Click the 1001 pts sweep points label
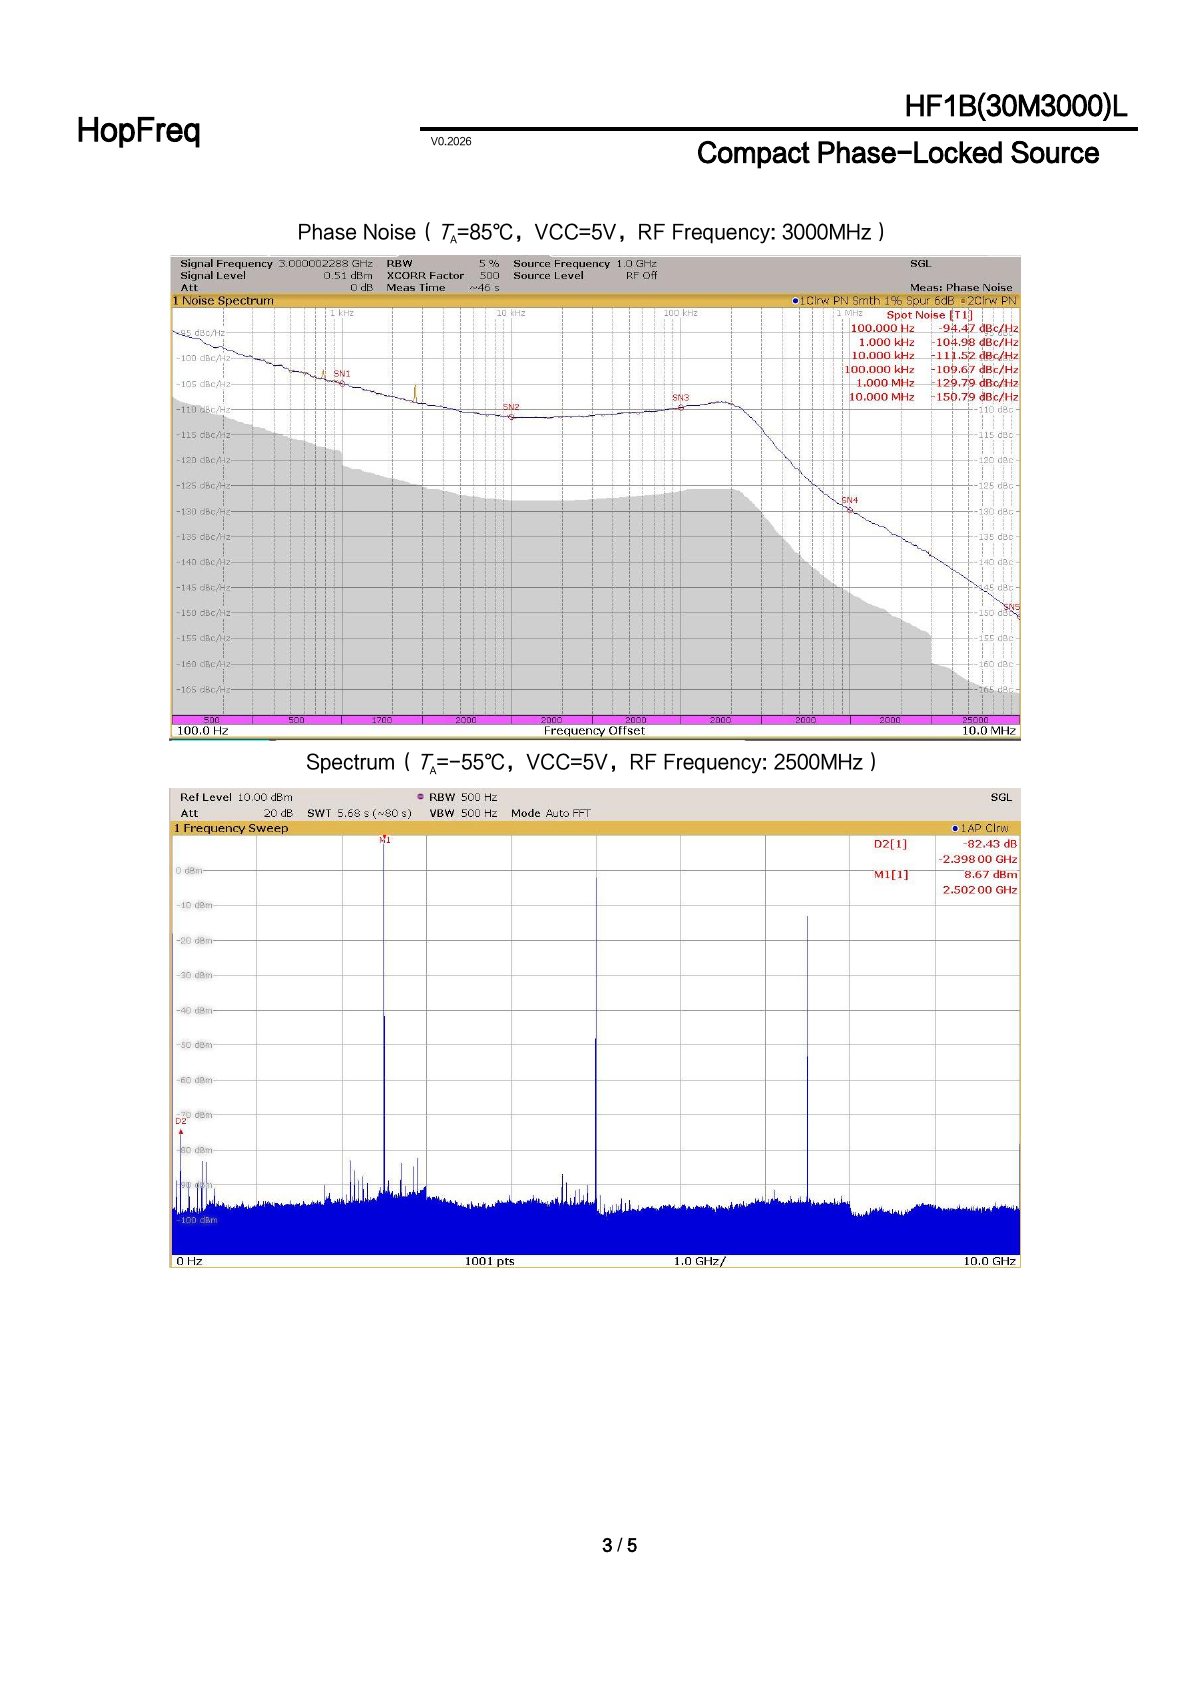The width and height of the screenshot is (1191, 1684). point(489,1262)
